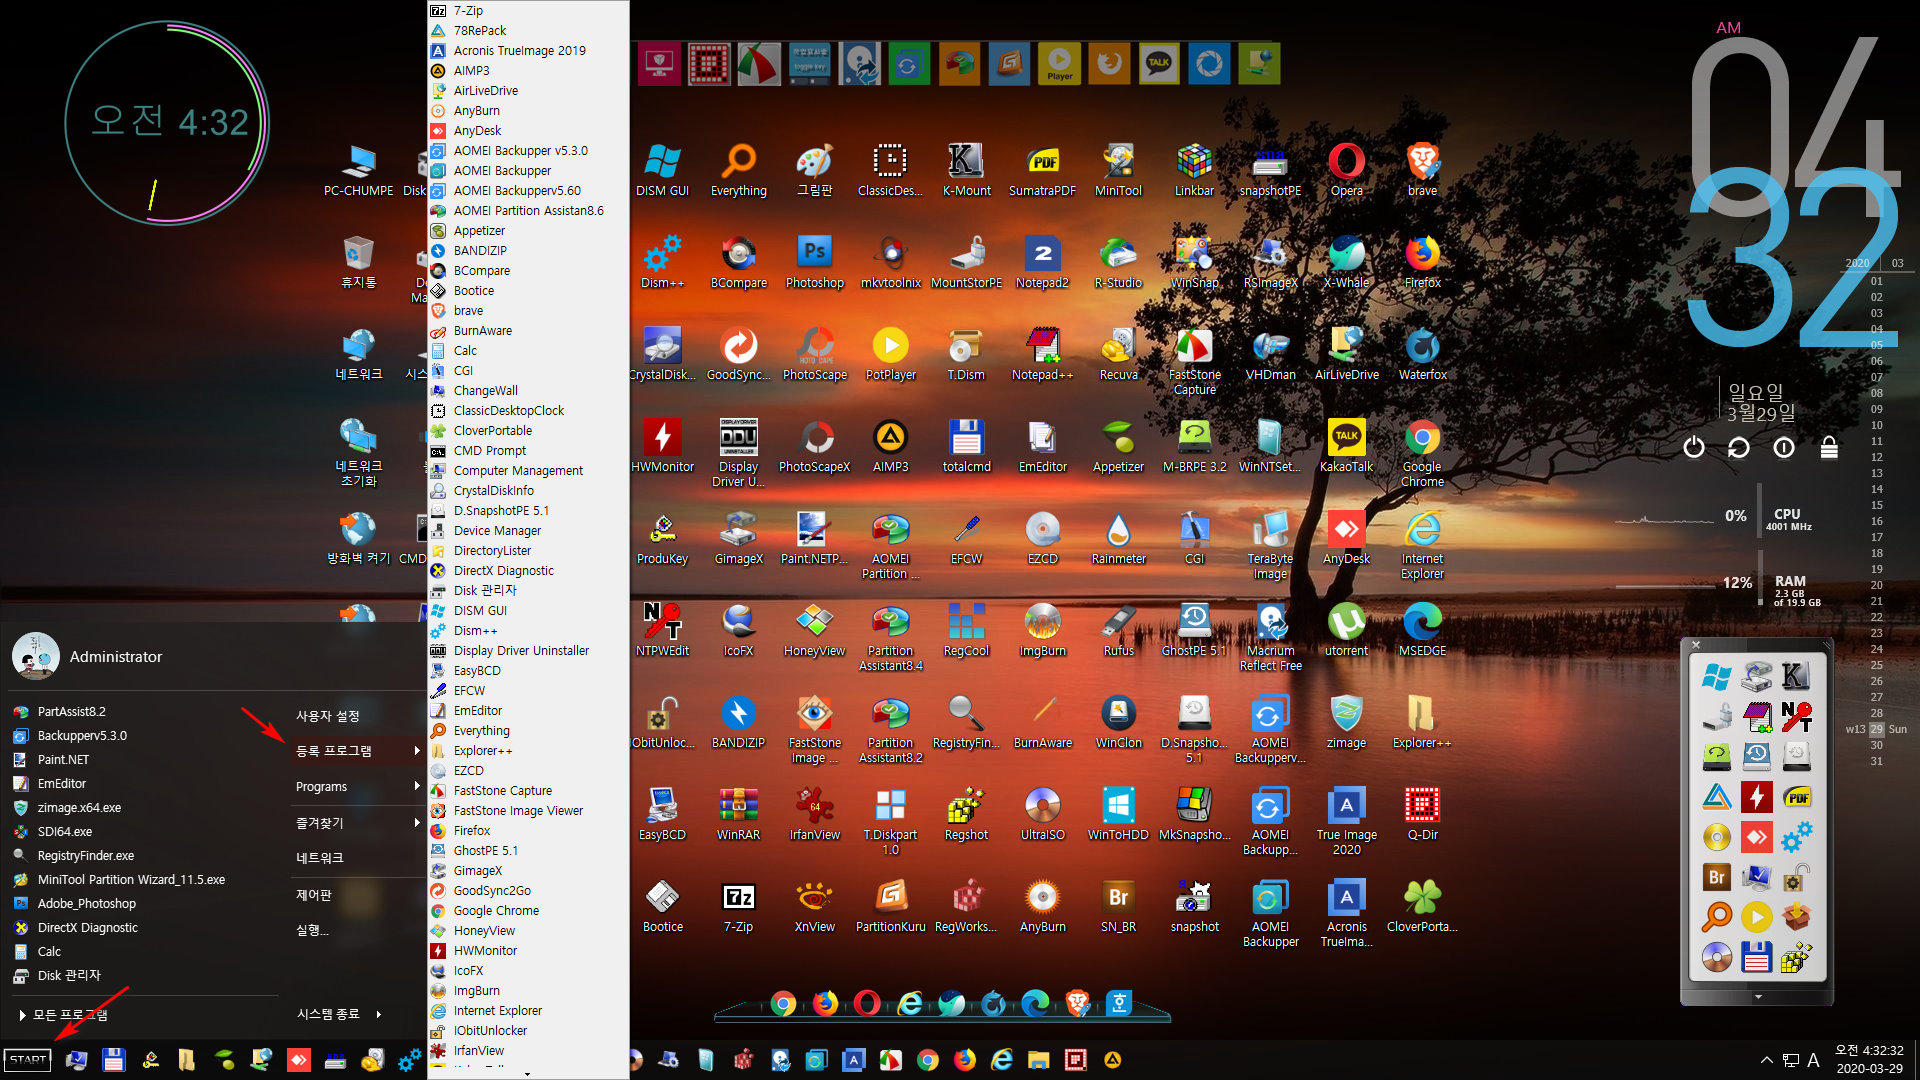Image resolution: width=1920 pixels, height=1080 pixels.
Task: Open the Recuva desktop icon
Action: pos(1118,353)
